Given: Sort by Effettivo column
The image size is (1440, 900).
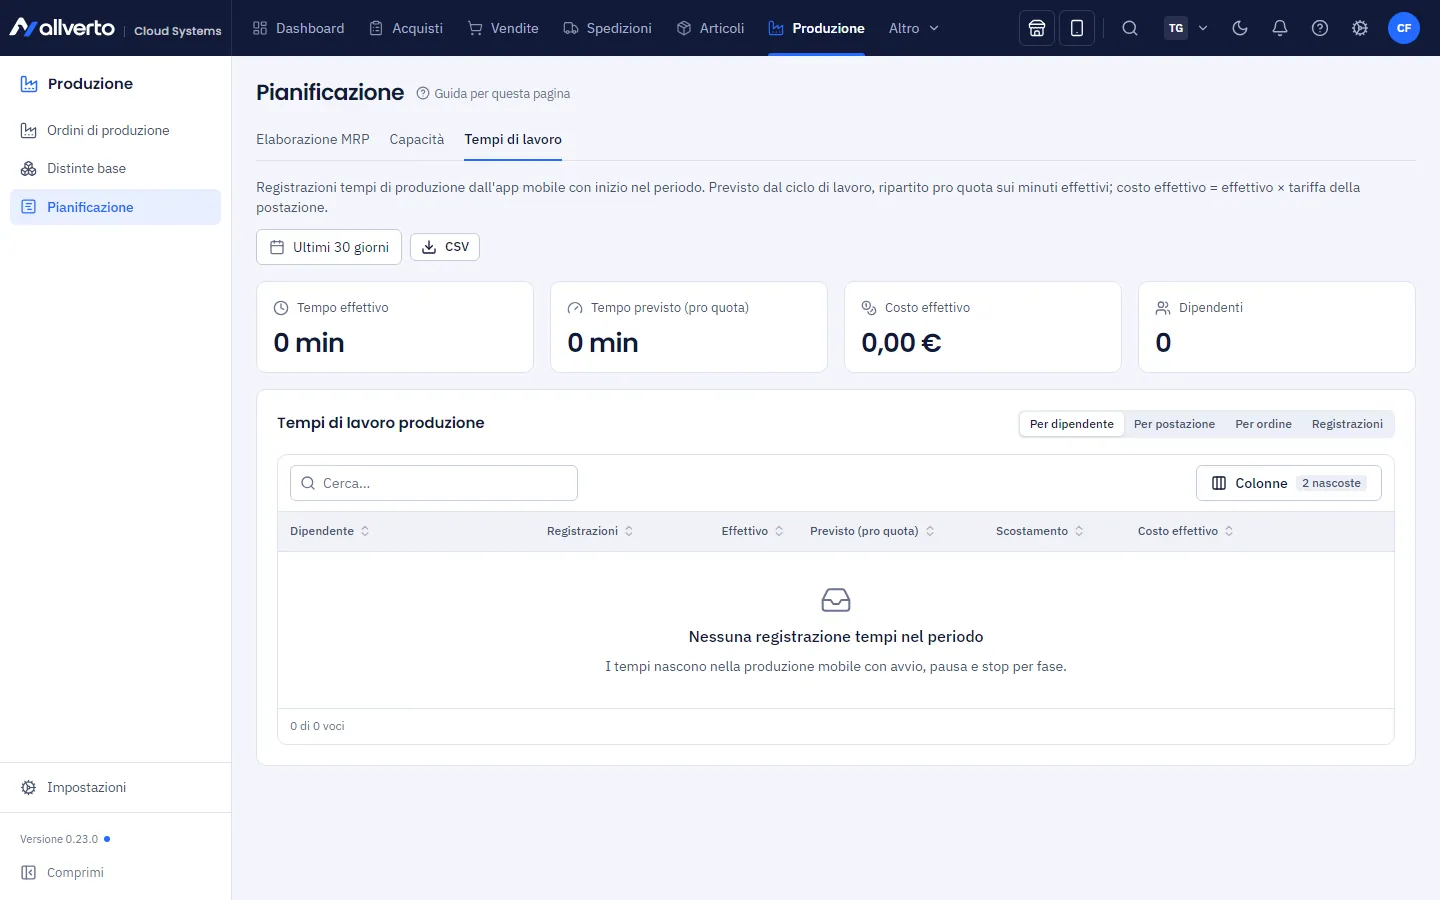Looking at the screenshot, I should pyautogui.click(x=753, y=531).
